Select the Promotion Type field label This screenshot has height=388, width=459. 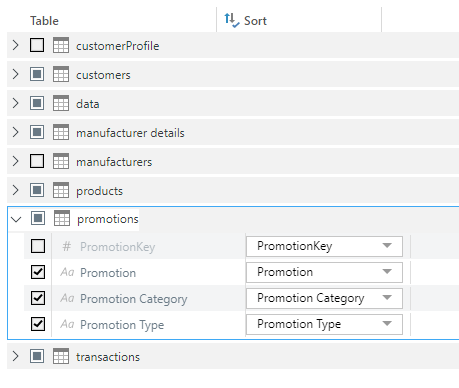pos(122,325)
